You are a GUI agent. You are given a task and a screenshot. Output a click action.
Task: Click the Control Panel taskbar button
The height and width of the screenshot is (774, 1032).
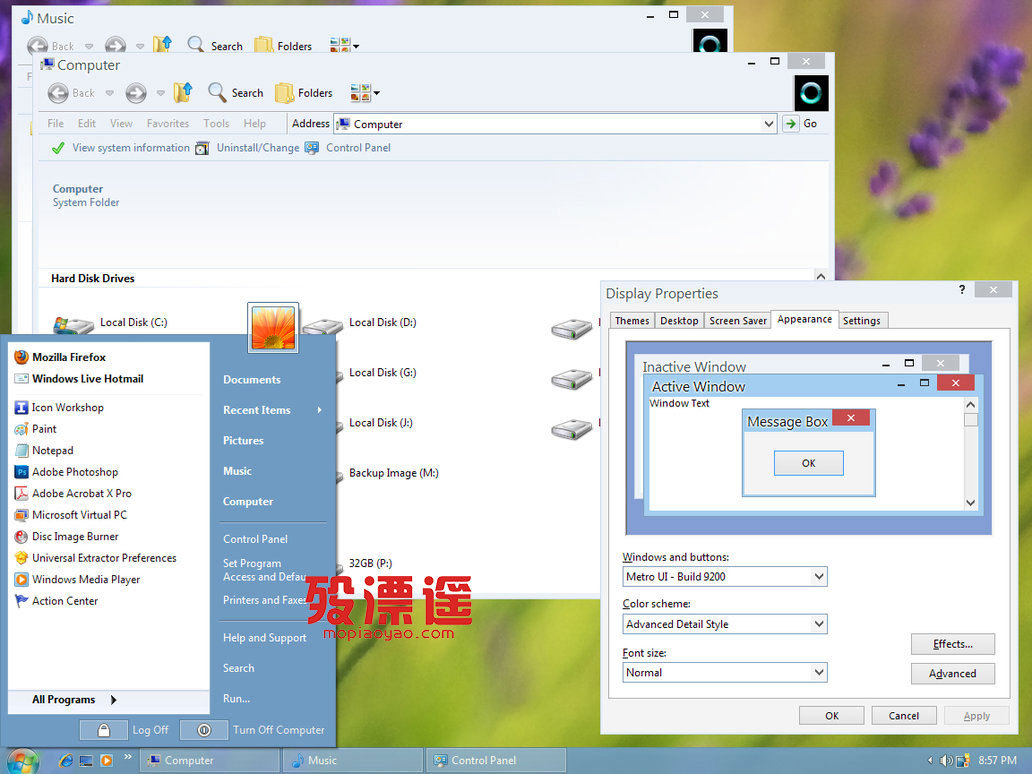coord(495,761)
